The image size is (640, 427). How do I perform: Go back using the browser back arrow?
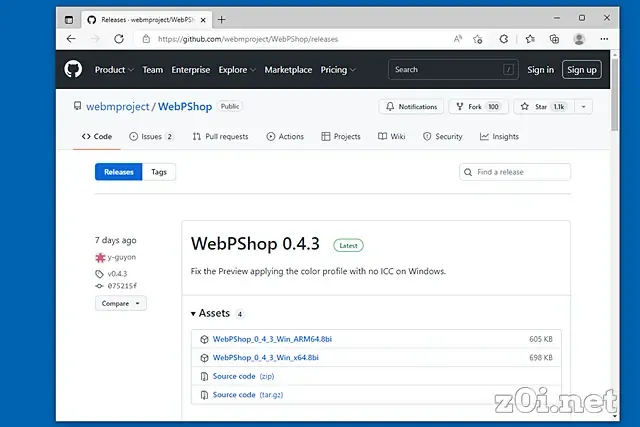coord(71,39)
